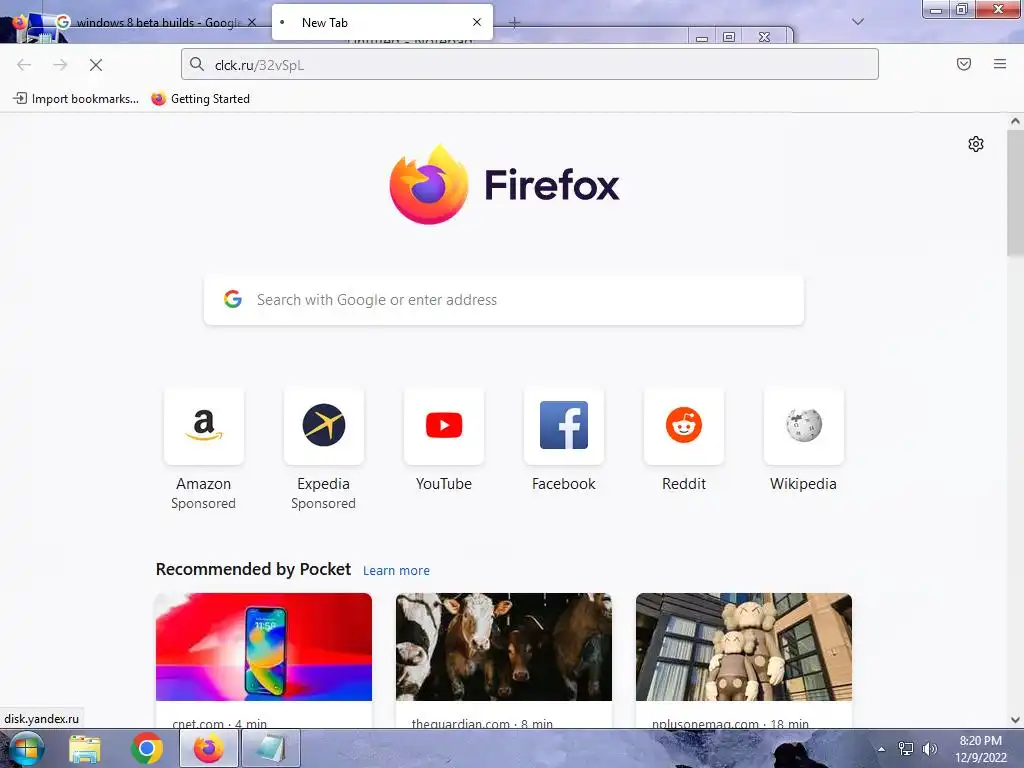Open the Firefox application menu (hamburger)
The width and height of the screenshot is (1024, 768).
[x=1000, y=64]
